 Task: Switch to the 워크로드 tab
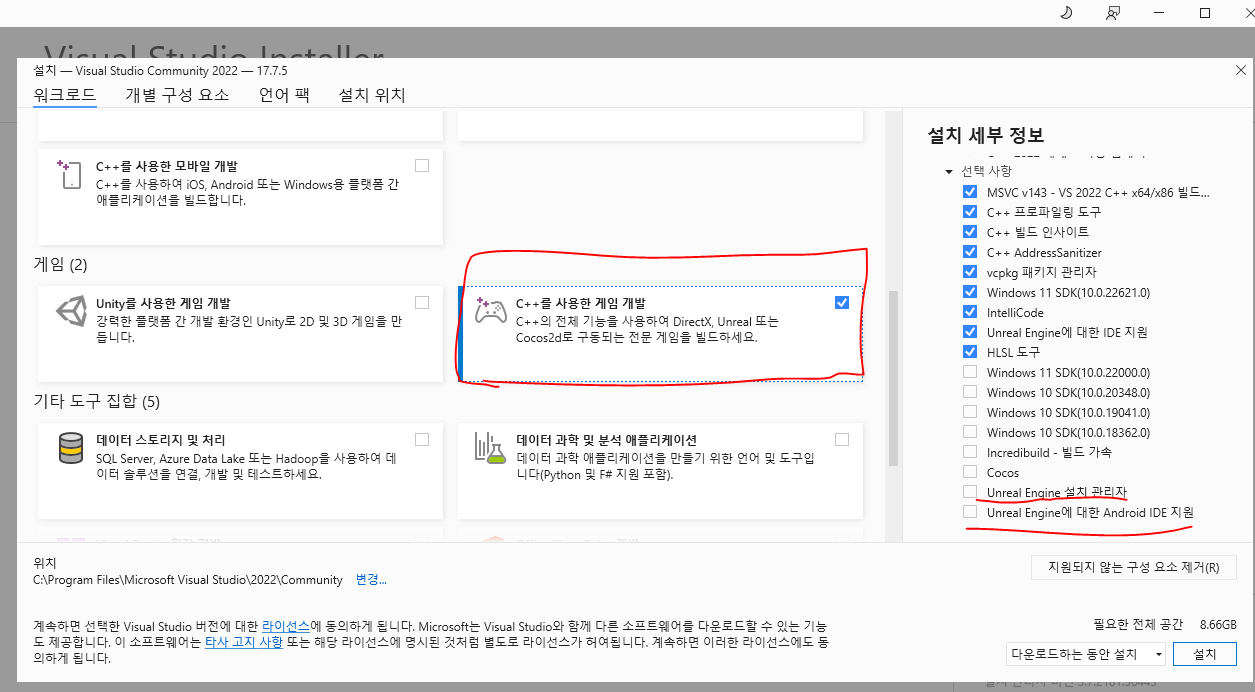point(65,95)
